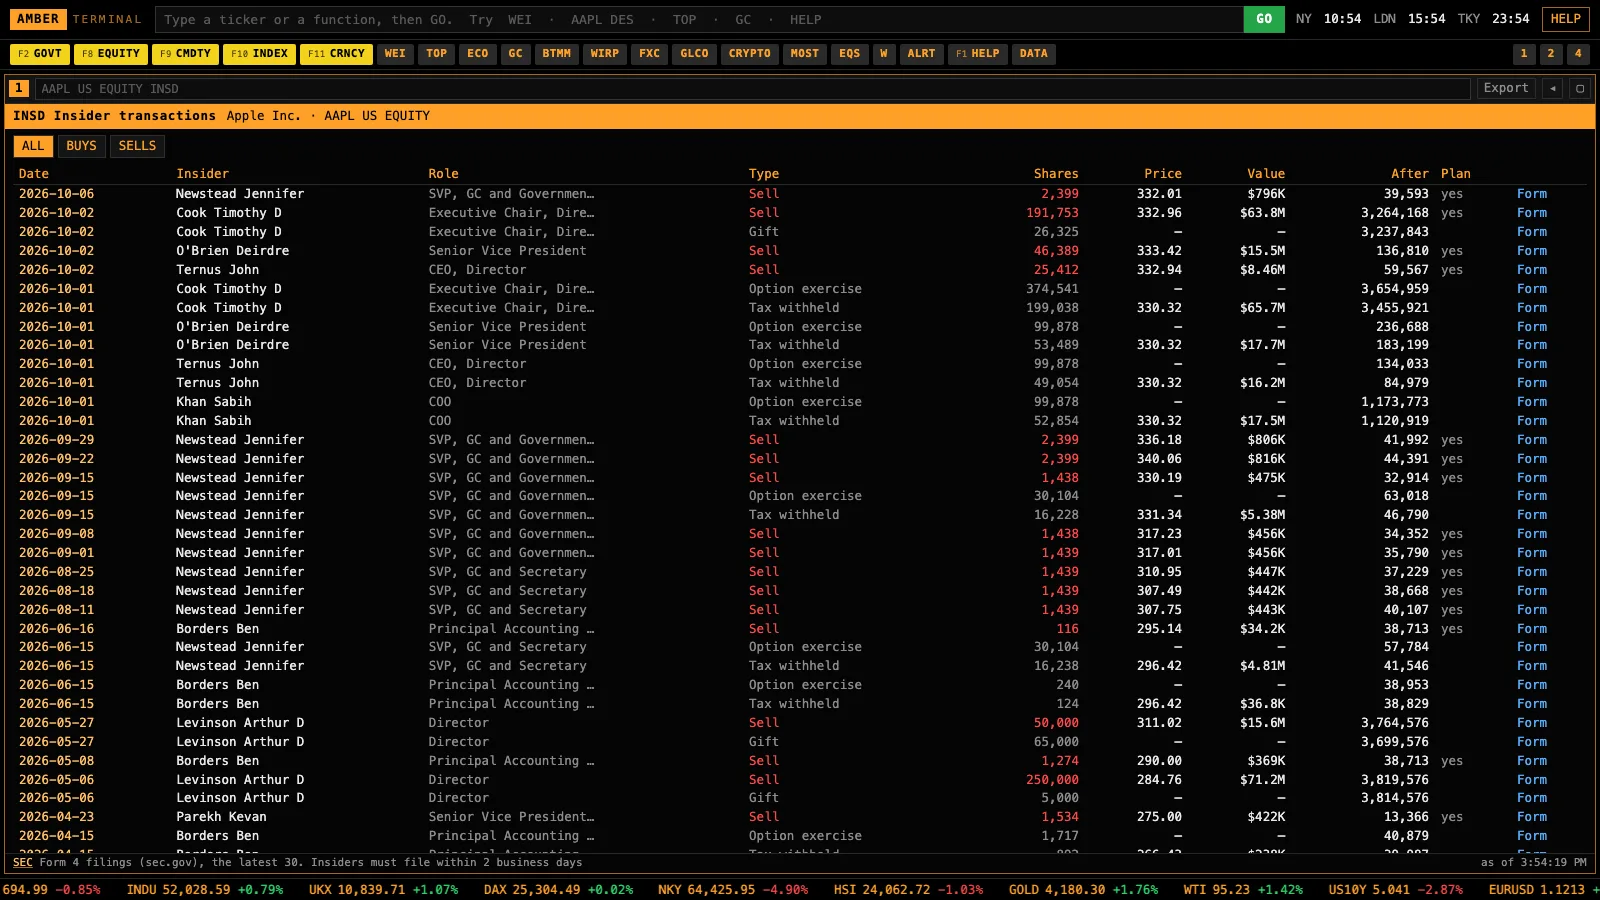Follow the SEC link in the footer note

coord(22,862)
